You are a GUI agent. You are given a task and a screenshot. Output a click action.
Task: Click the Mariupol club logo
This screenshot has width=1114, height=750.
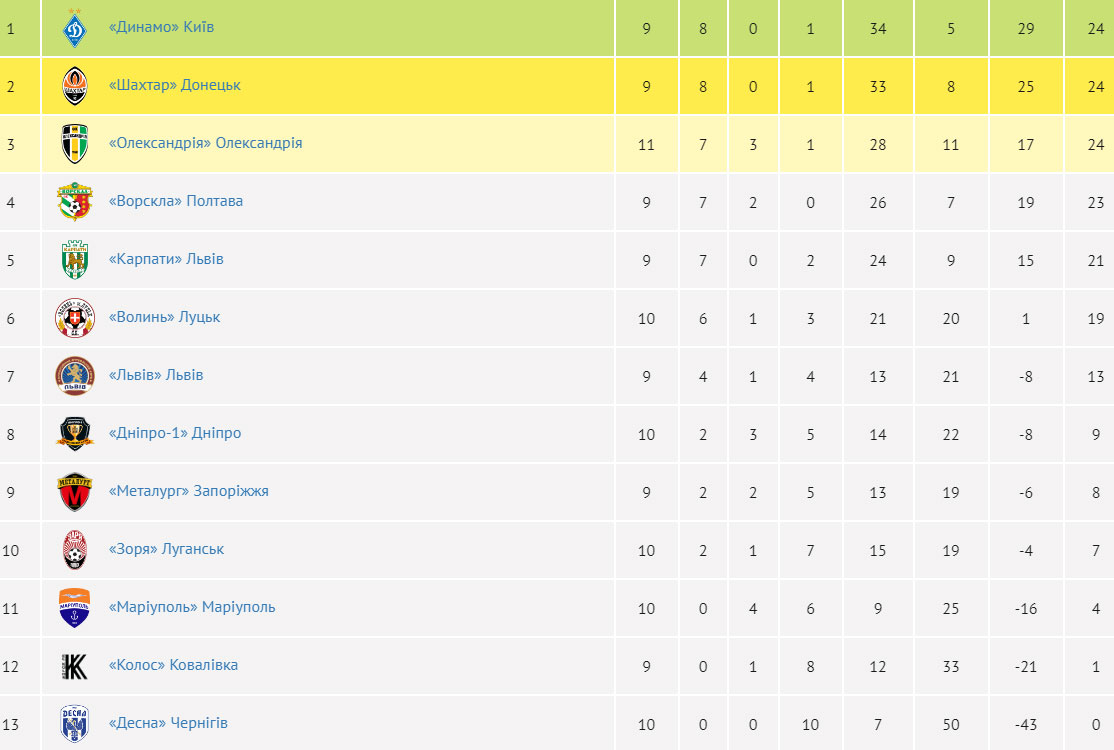pyautogui.click(x=75, y=608)
